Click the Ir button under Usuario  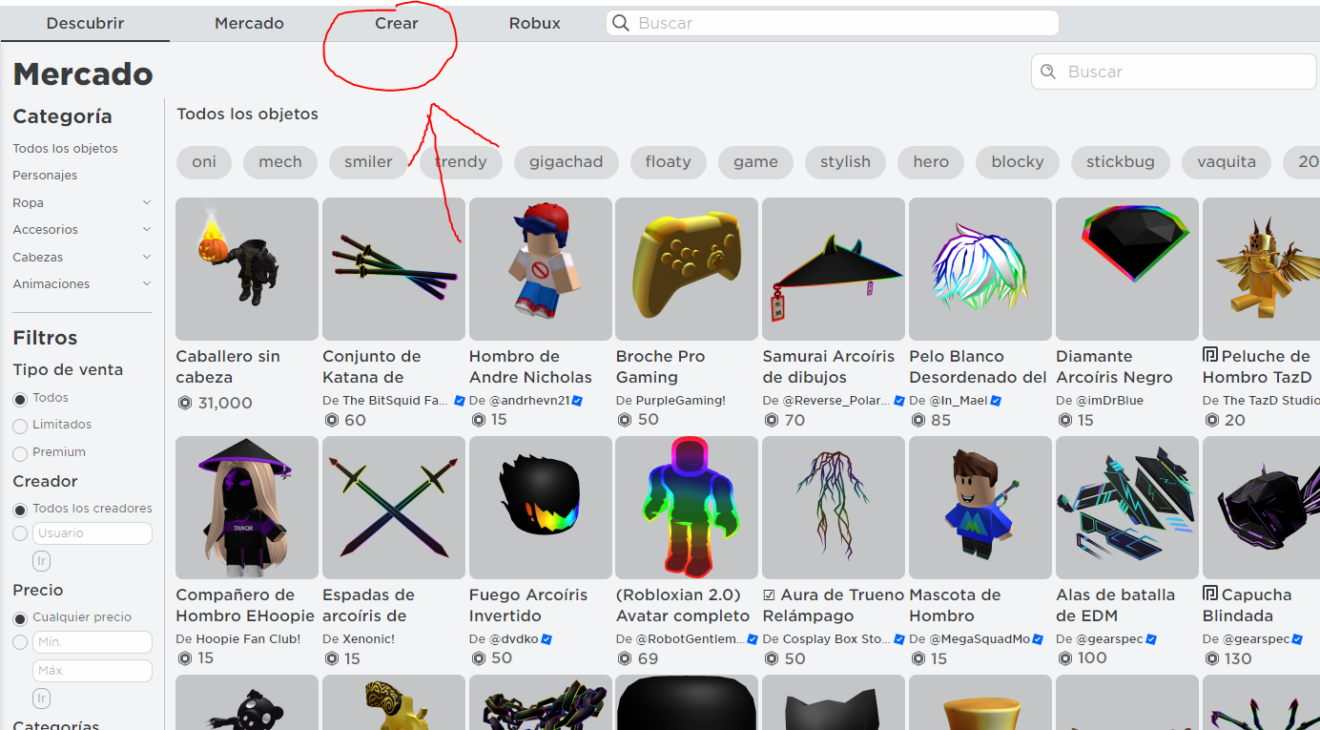pyautogui.click(x=42, y=561)
